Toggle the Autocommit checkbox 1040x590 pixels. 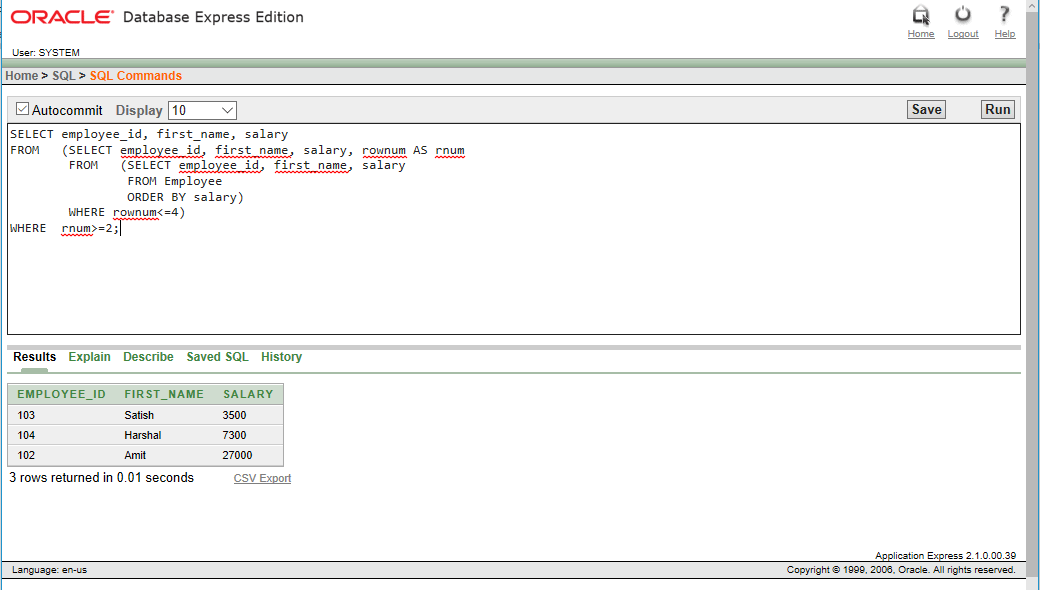tap(22, 108)
